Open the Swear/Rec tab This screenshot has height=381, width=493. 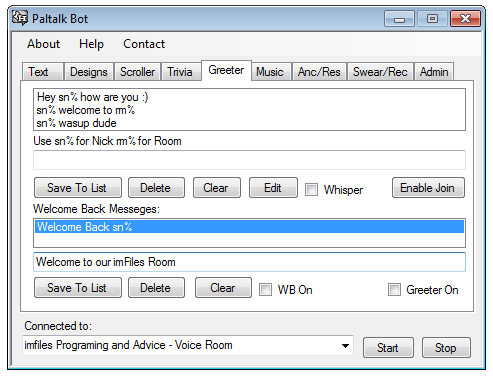click(x=380, y=72)
